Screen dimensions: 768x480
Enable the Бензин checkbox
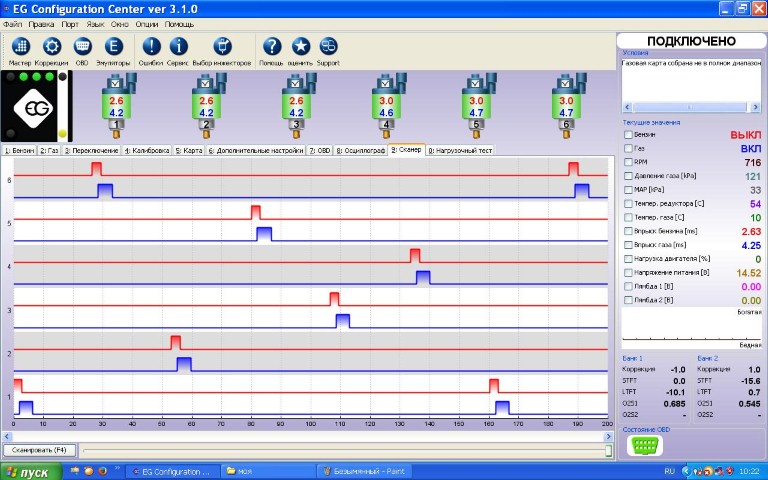pyautogui.click(x=628, y=134)
